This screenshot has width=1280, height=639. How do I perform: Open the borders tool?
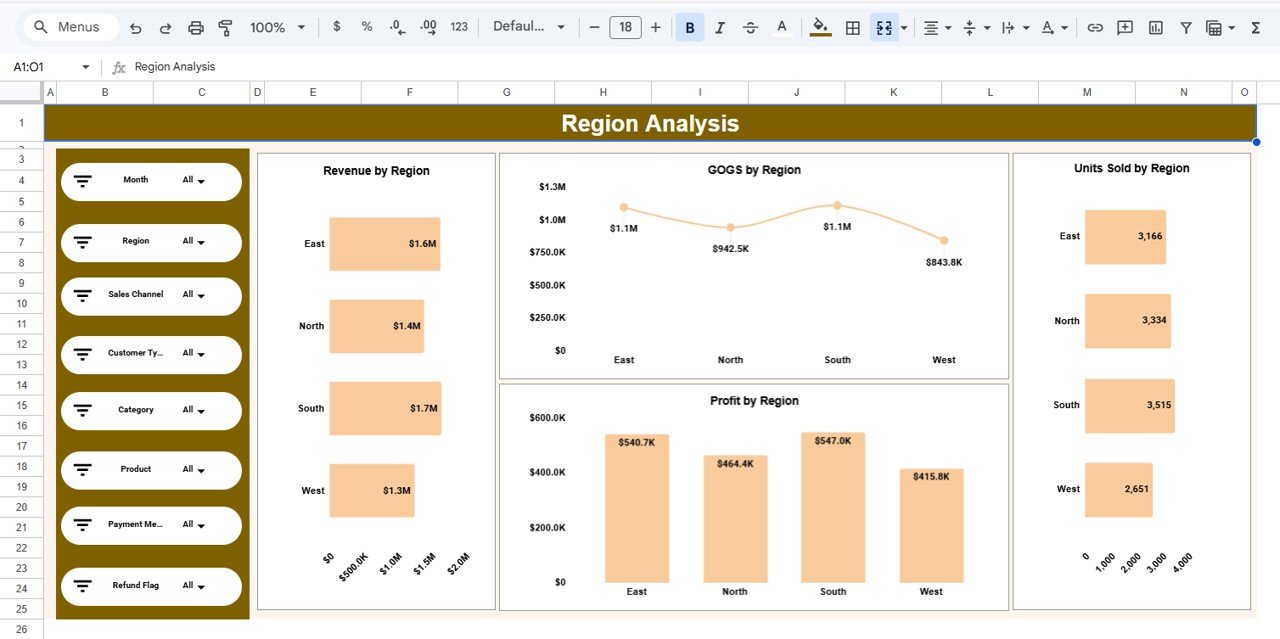852,27
